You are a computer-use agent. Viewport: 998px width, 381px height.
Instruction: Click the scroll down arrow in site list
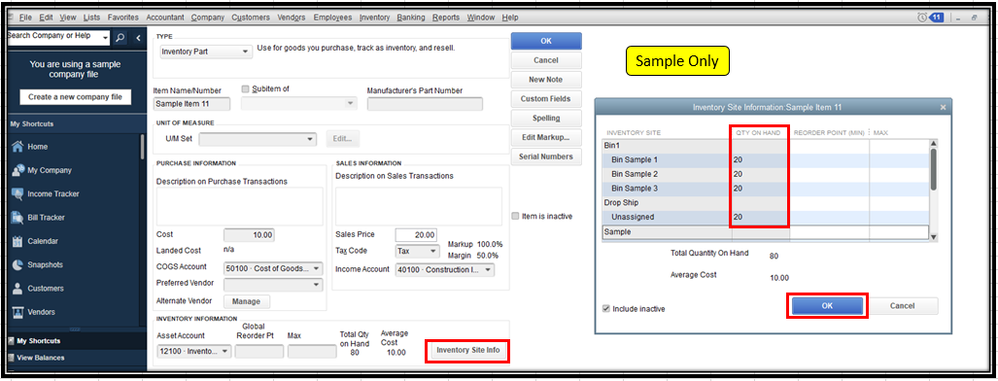pos(934,237)
